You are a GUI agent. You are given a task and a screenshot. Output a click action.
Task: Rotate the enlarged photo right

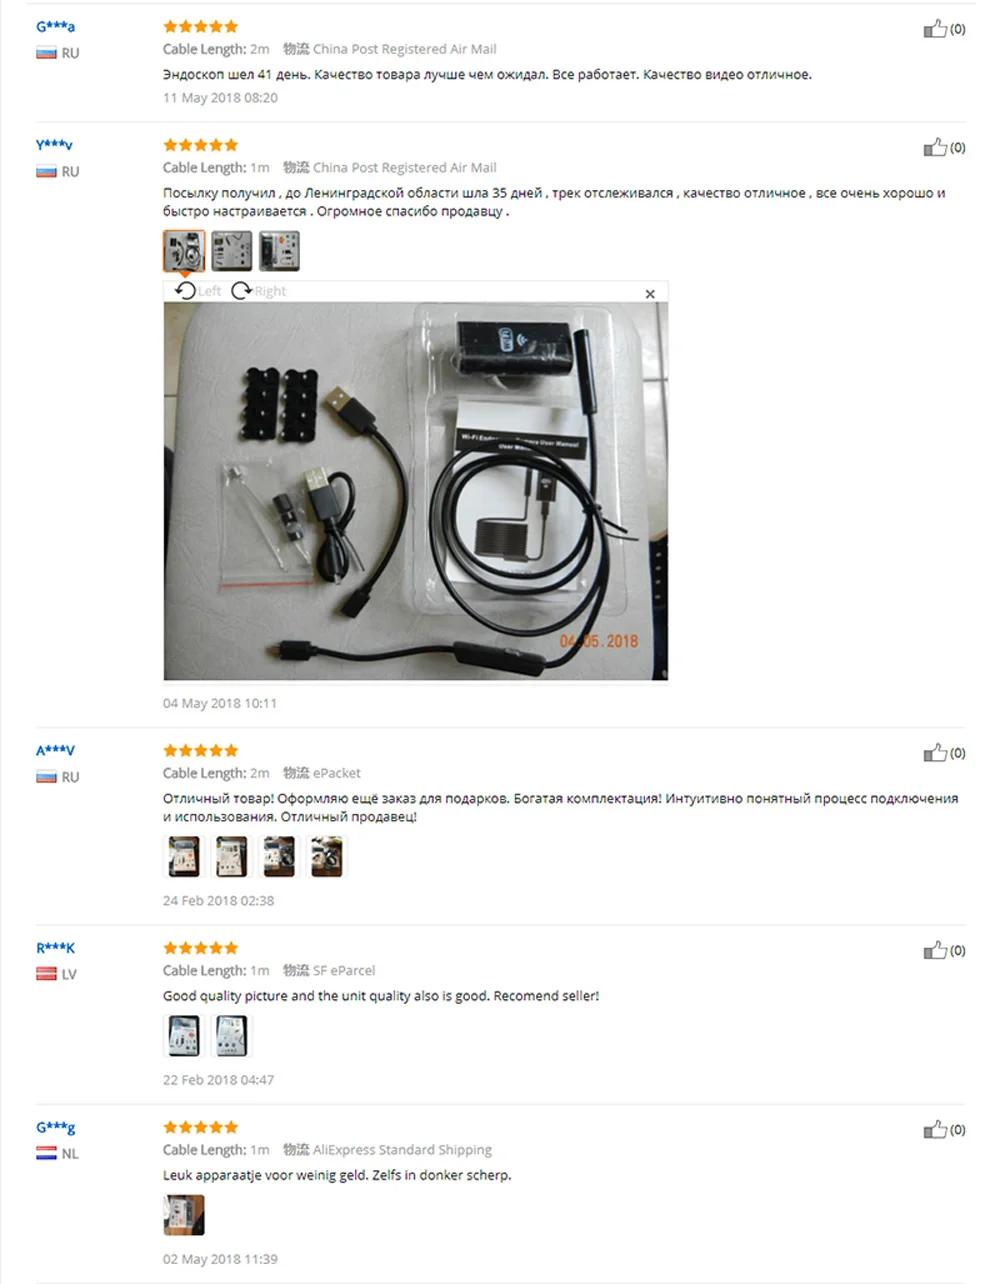(258, 290)
